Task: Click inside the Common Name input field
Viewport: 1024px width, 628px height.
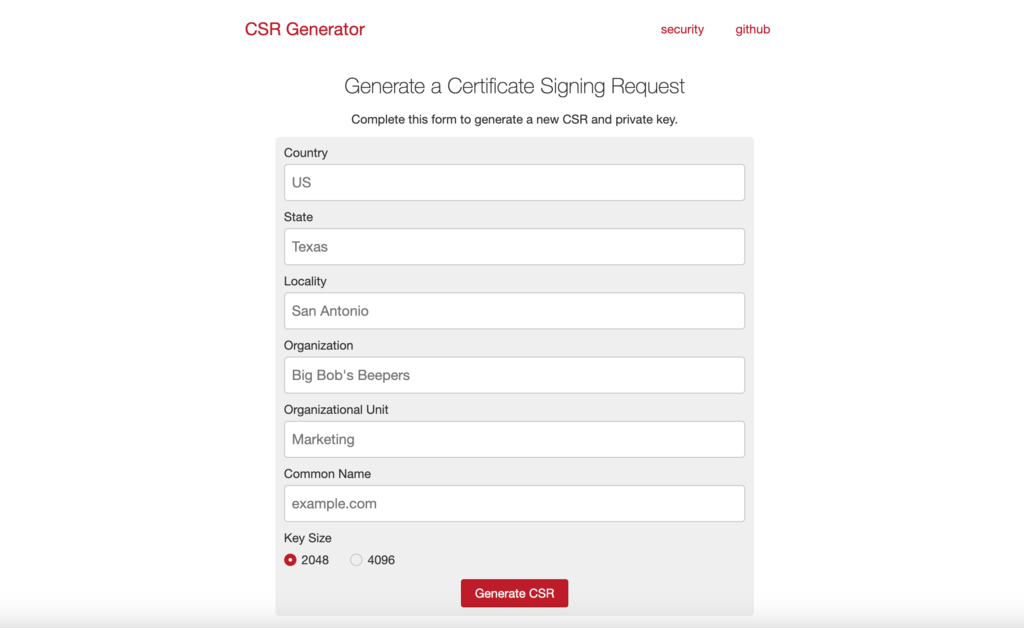Action: pos(514,503)
